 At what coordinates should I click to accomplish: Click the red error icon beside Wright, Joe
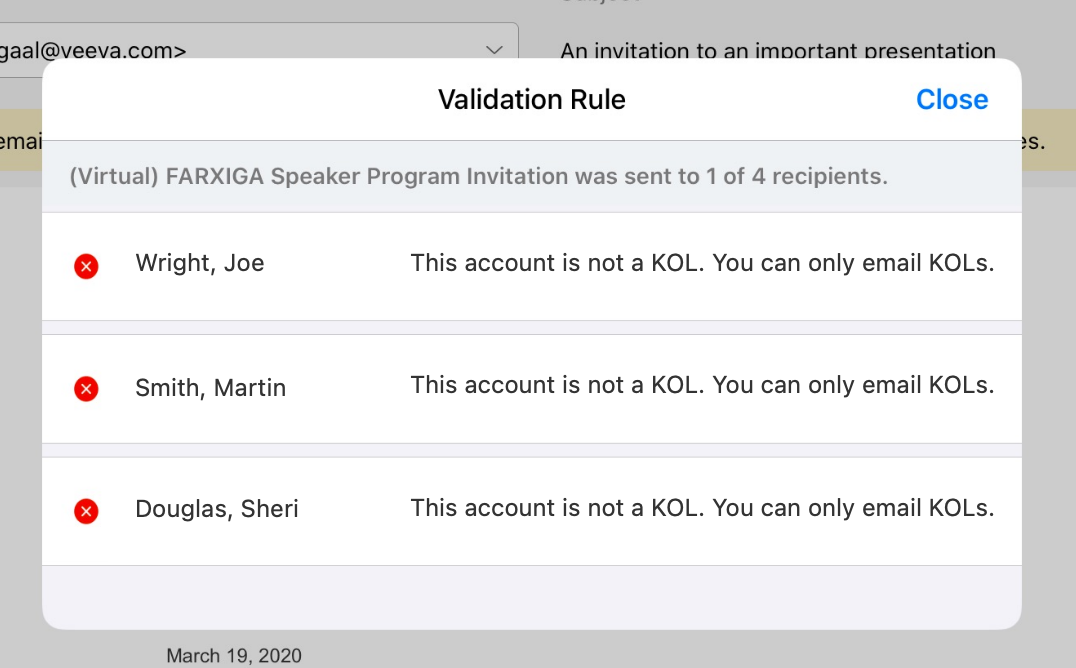coord(86,266)
